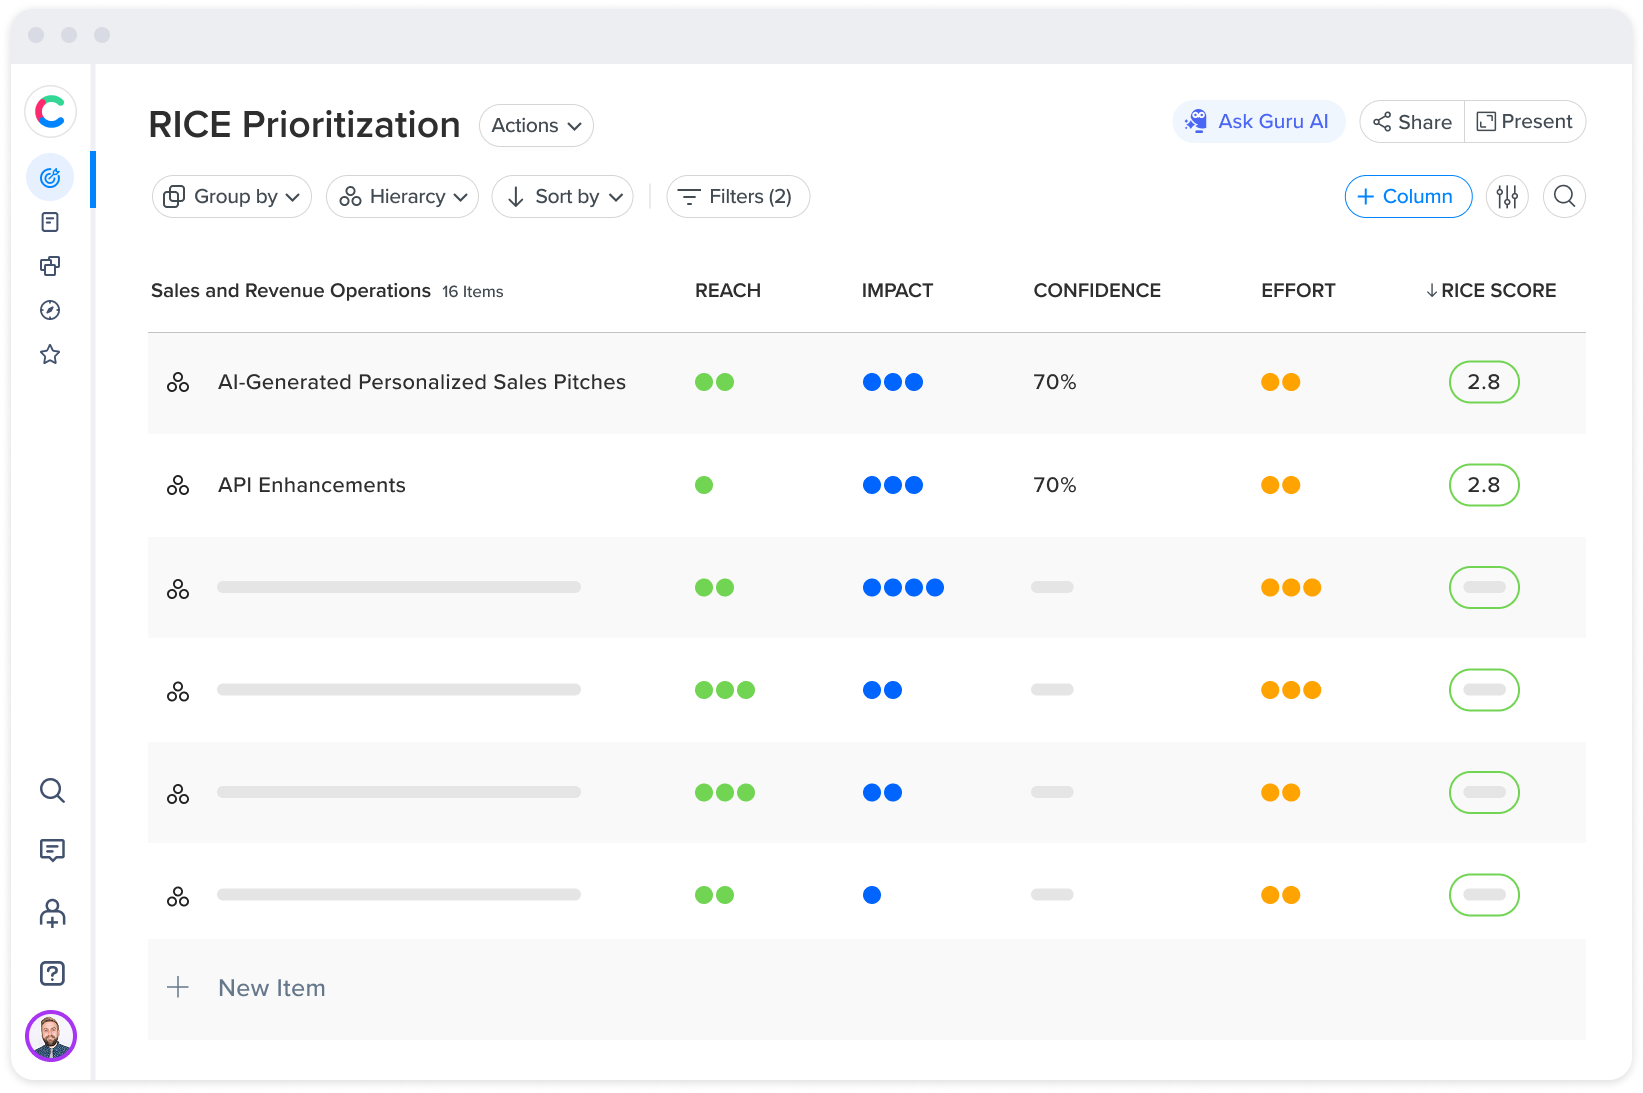The width and height of the screenshot is (1643, 1093).
Task: Sort by the RICE SCORE column header
Action: point(1491,291)
